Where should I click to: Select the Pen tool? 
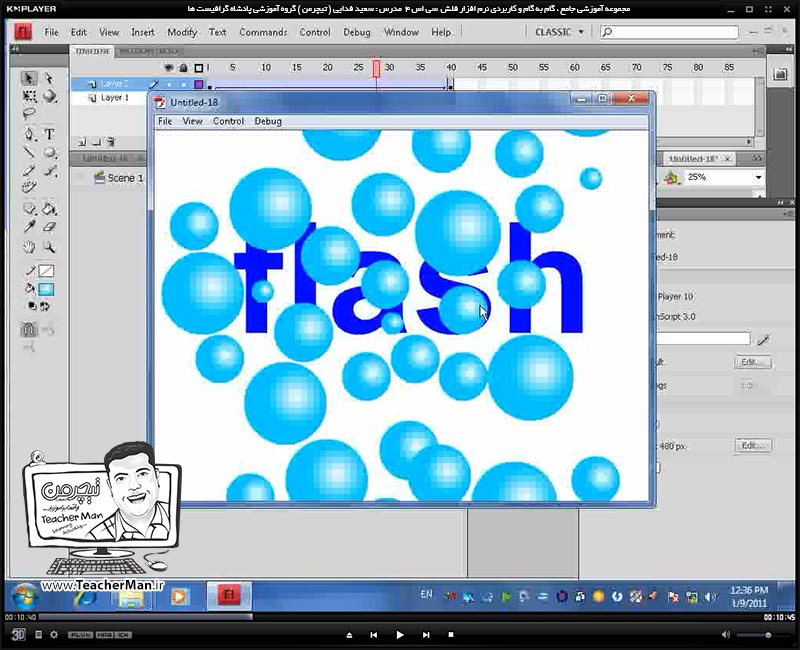(29, 134)
